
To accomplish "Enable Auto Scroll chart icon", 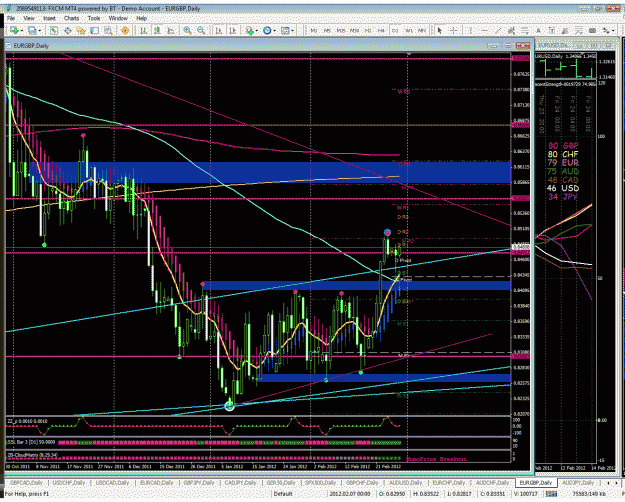I will coord(219,30).
